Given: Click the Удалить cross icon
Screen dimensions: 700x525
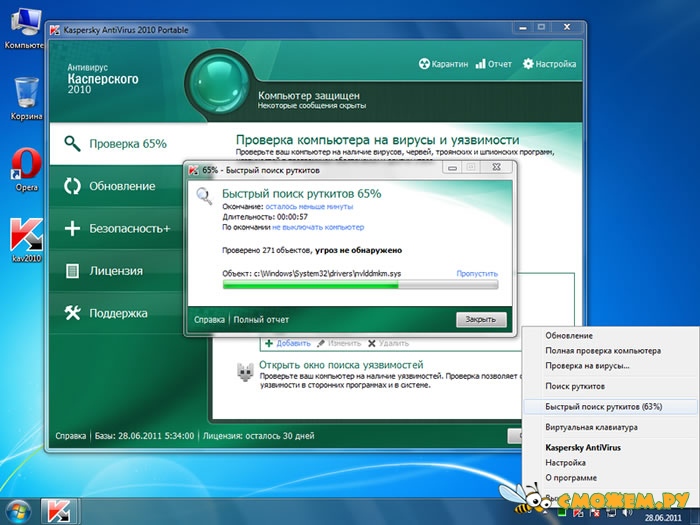Looking at the screenshot, I should pos(371,343).
